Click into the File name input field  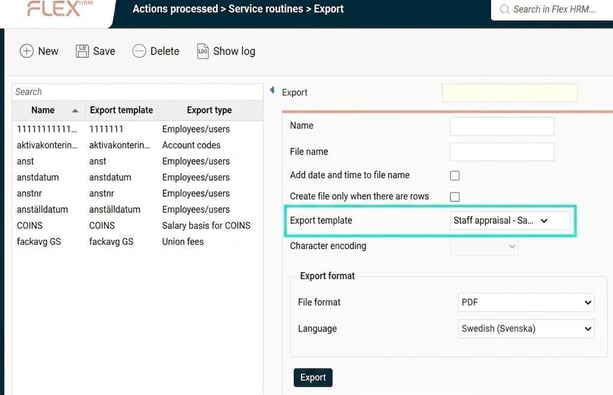[502, 152]
